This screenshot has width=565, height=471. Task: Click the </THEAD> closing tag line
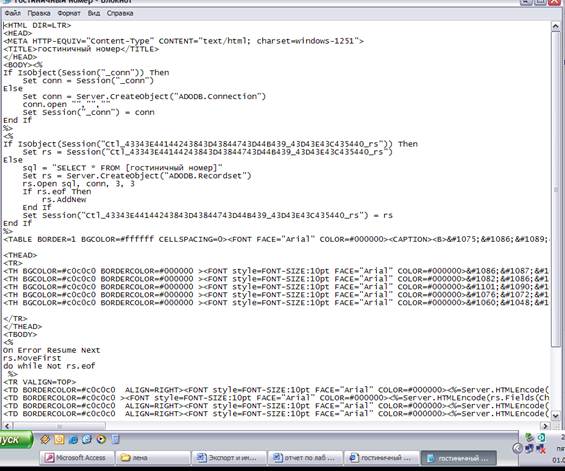click(22, 327)
